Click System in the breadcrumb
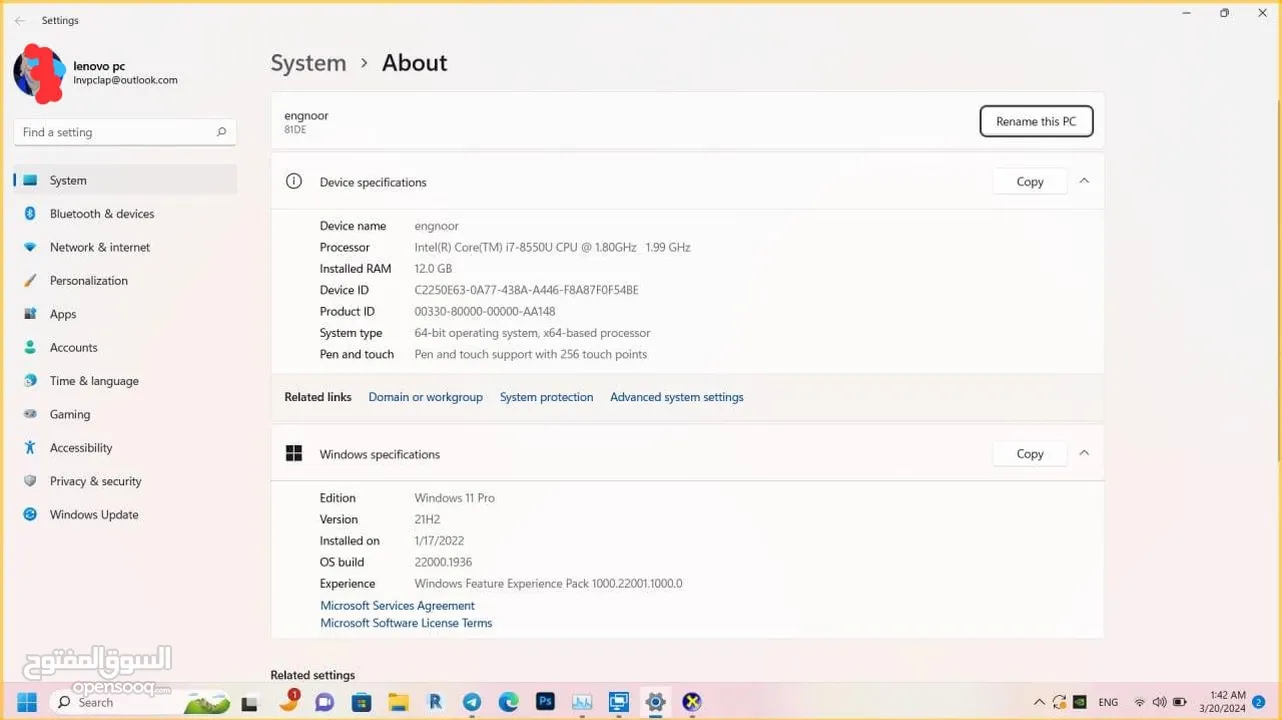The width and height of the screenshot is (1282, 720). 308,62
